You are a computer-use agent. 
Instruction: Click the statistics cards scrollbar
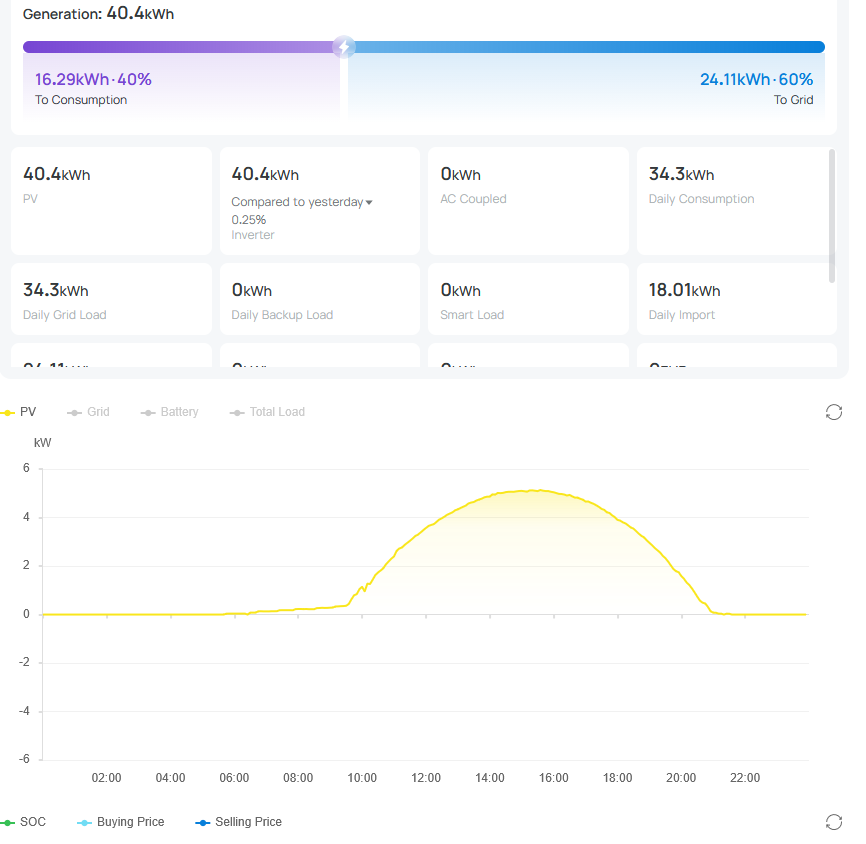[x=832, y=215]
